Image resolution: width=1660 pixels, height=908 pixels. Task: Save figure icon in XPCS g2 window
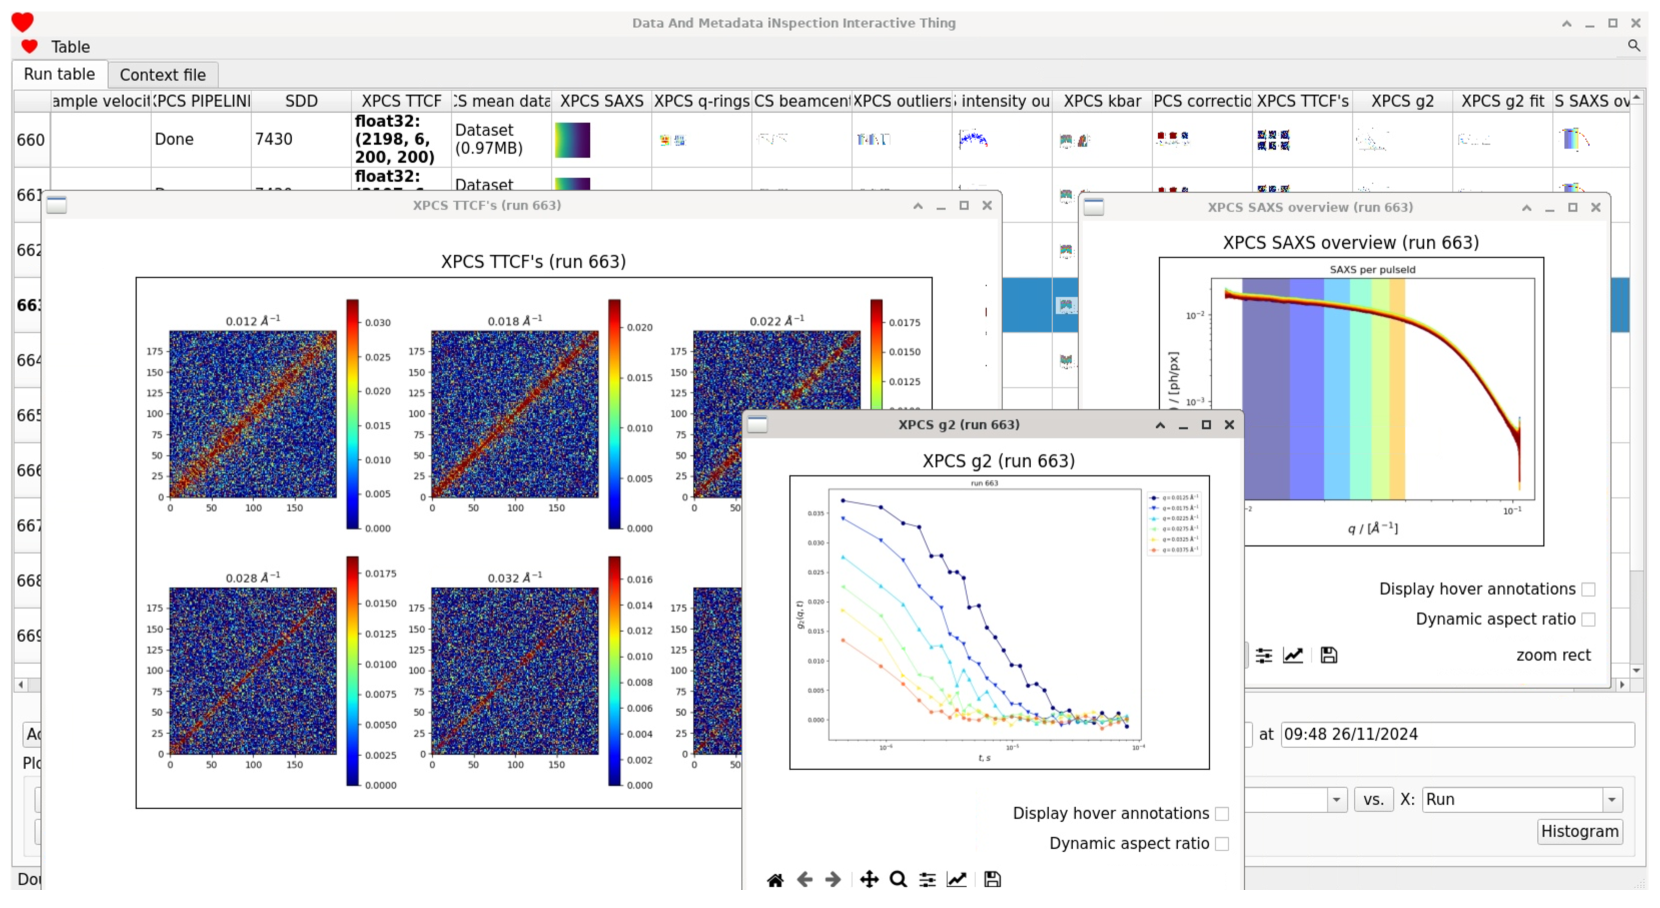[x=992, y=880]
